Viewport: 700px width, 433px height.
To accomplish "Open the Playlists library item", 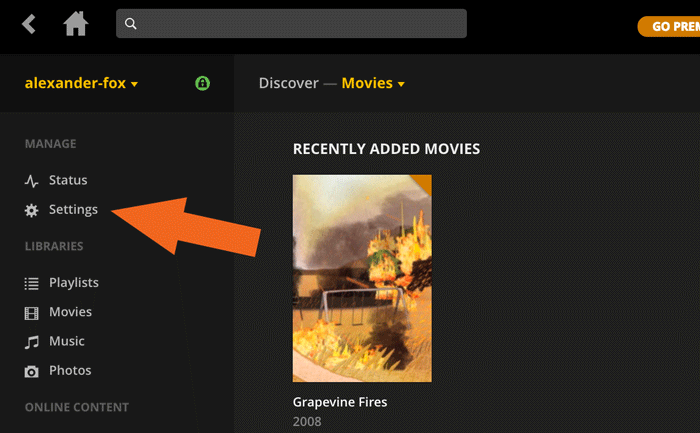I will (74, 283).
